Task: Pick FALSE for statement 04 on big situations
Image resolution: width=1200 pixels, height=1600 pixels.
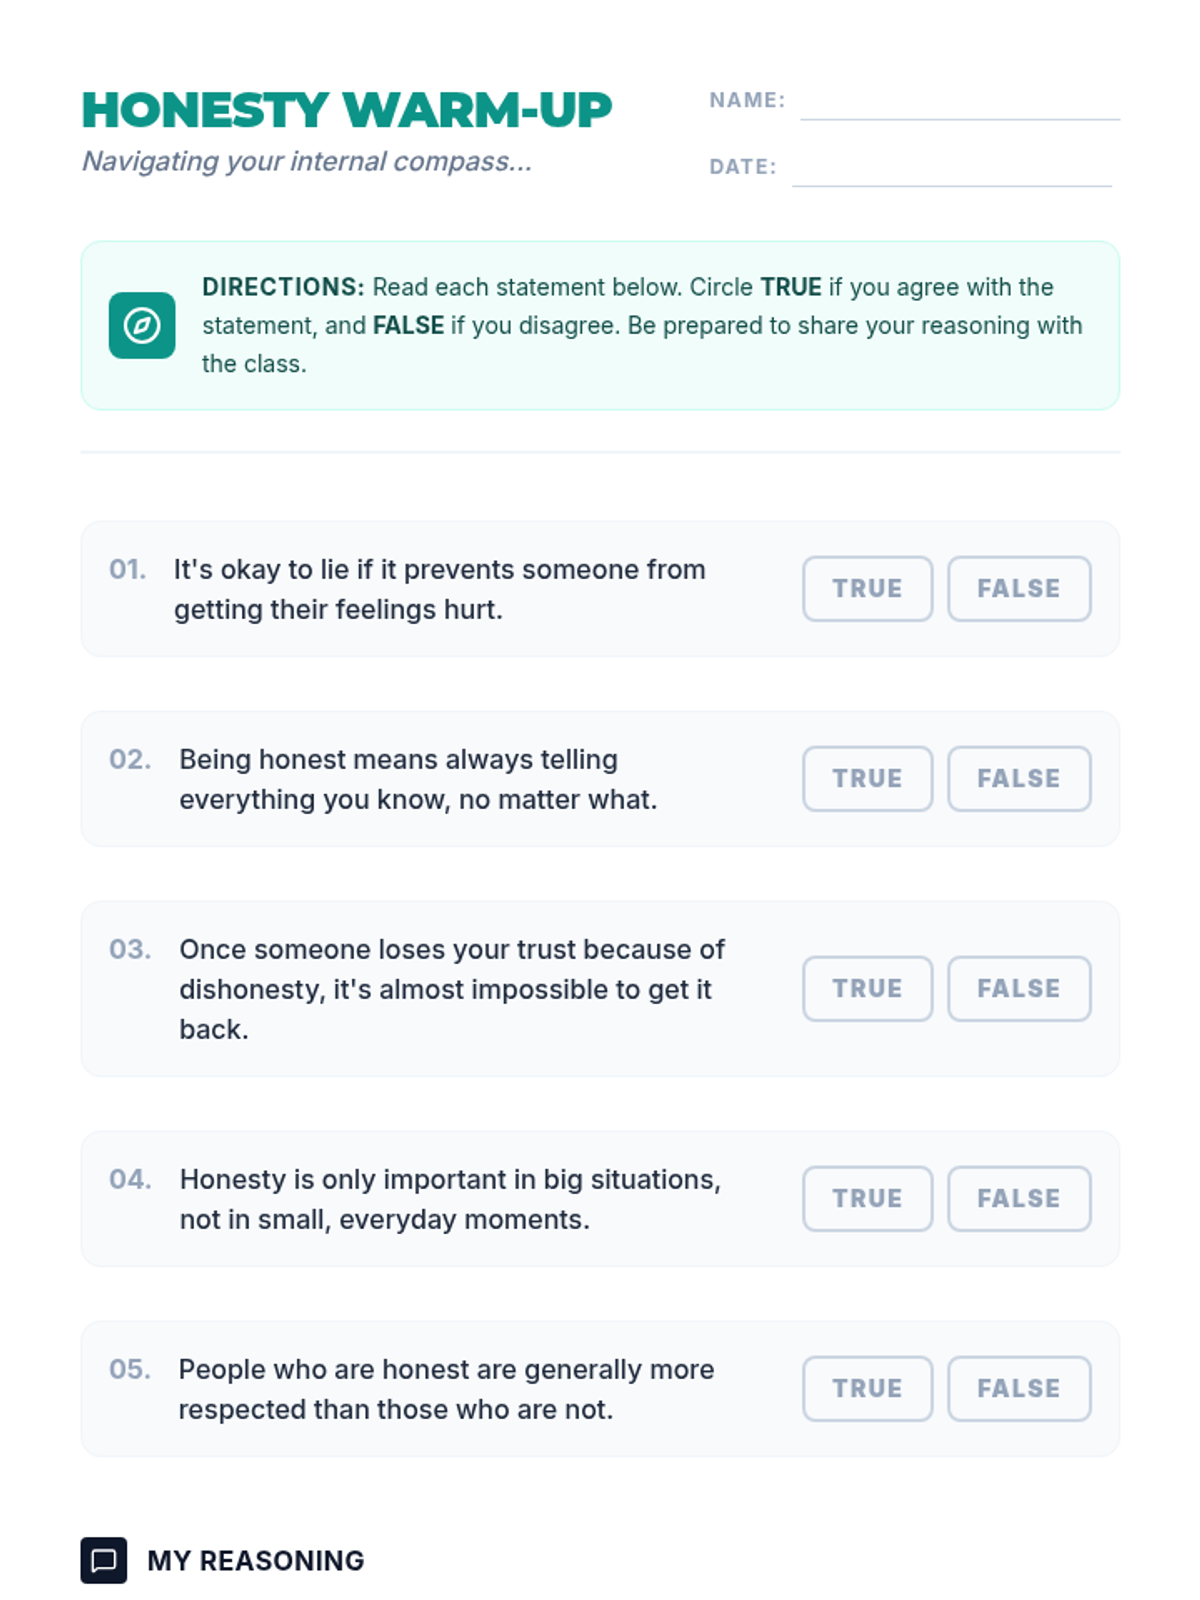Action: [1018, 1198]
